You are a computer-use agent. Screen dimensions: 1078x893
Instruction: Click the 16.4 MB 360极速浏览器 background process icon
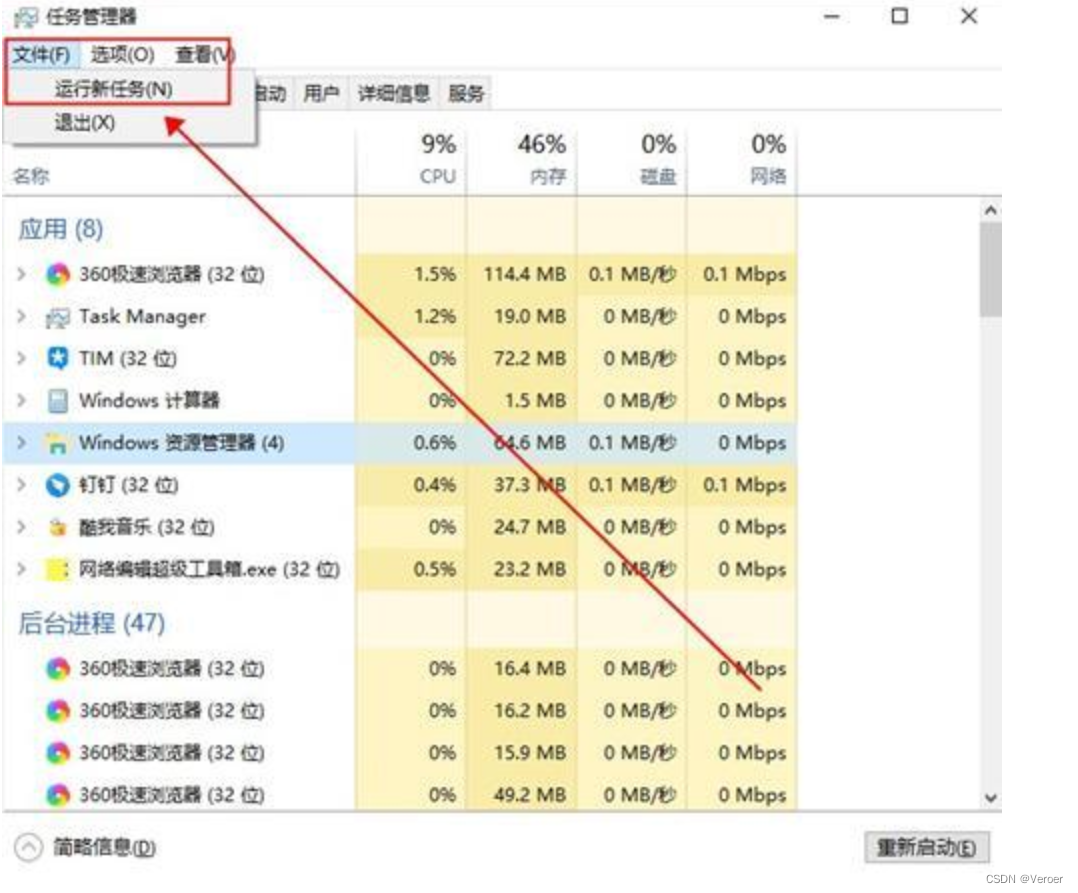(x=58, y=668)
